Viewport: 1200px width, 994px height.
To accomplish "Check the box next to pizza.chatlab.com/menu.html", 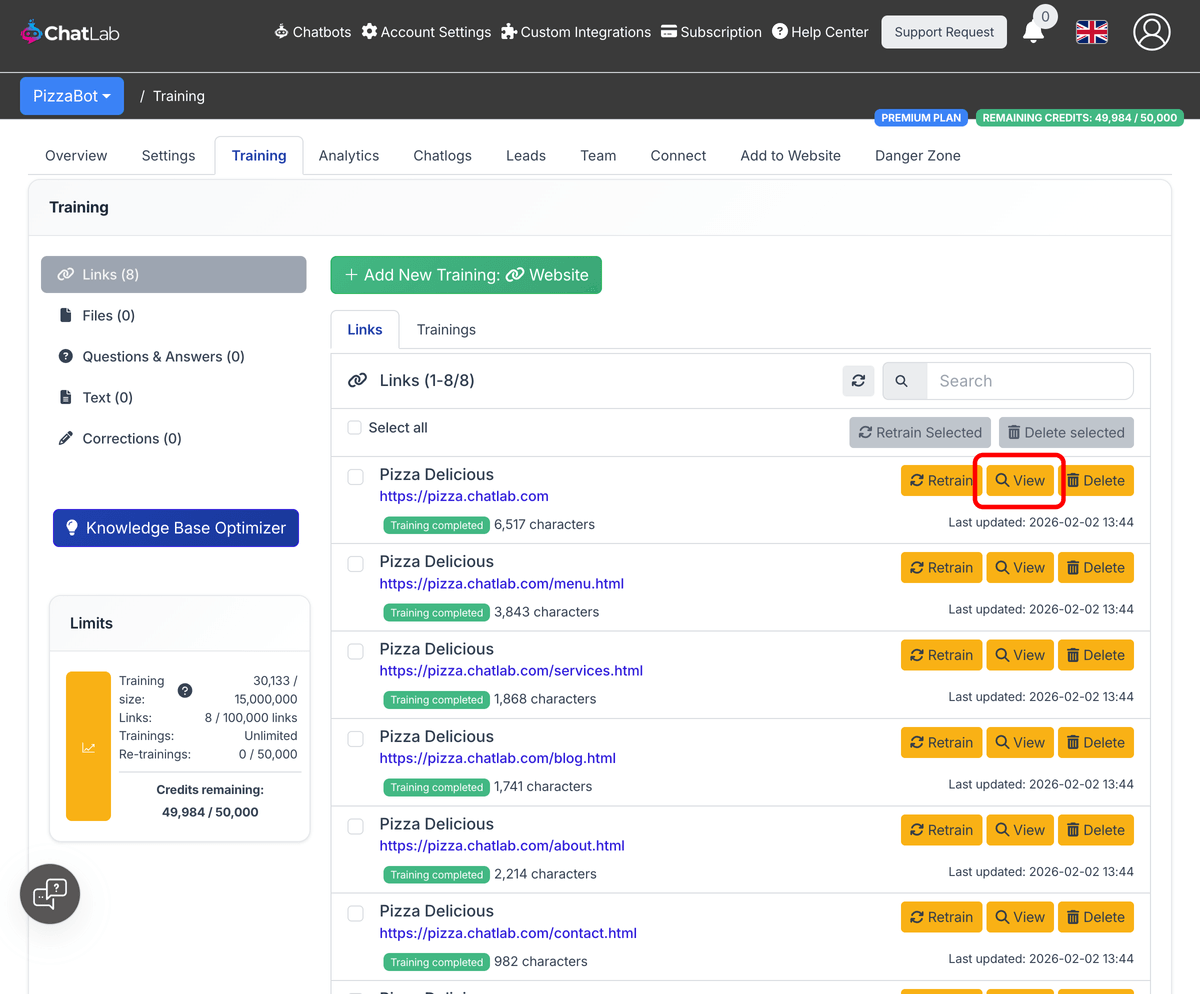I will click(x=355, y=564).
